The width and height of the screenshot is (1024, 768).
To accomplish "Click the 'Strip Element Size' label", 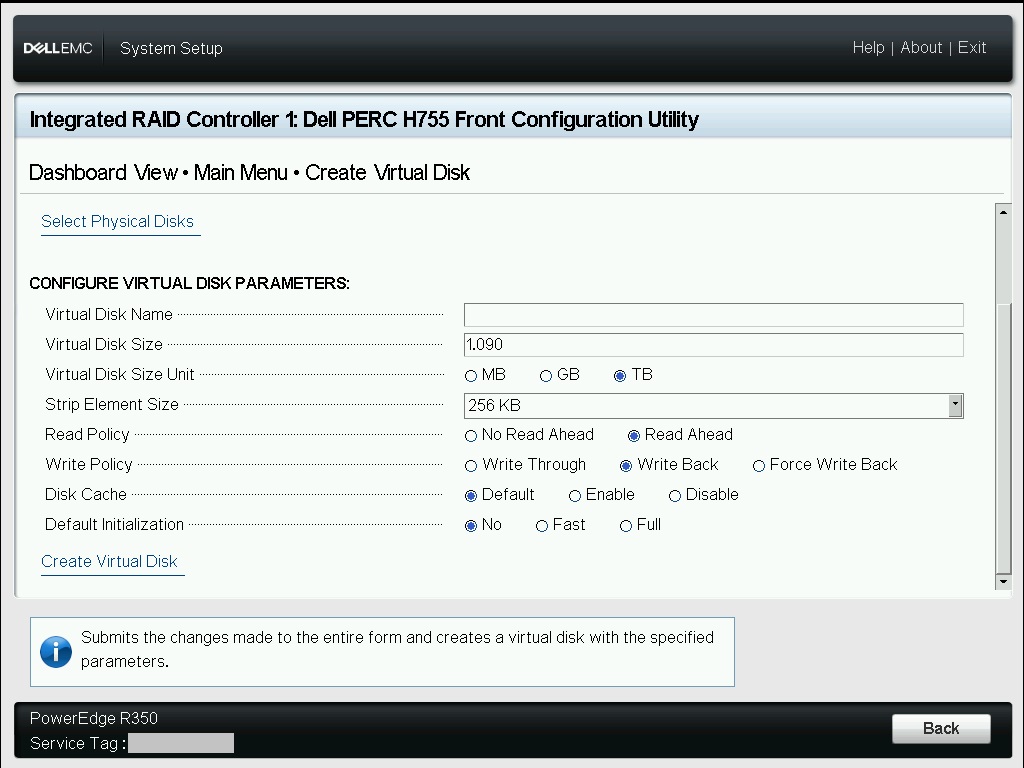I will click(112, 405).
